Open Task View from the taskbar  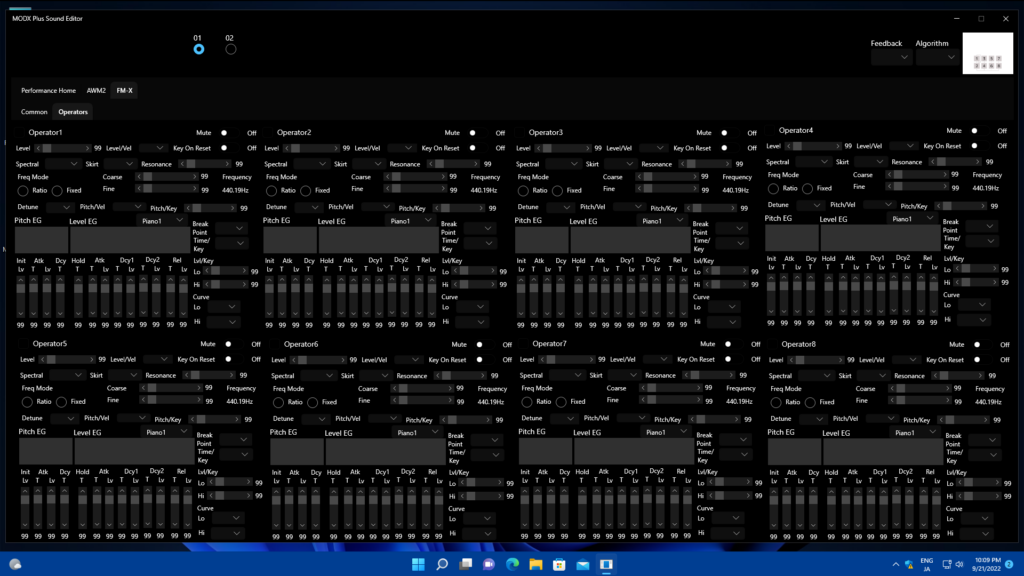tap(466, 564)
